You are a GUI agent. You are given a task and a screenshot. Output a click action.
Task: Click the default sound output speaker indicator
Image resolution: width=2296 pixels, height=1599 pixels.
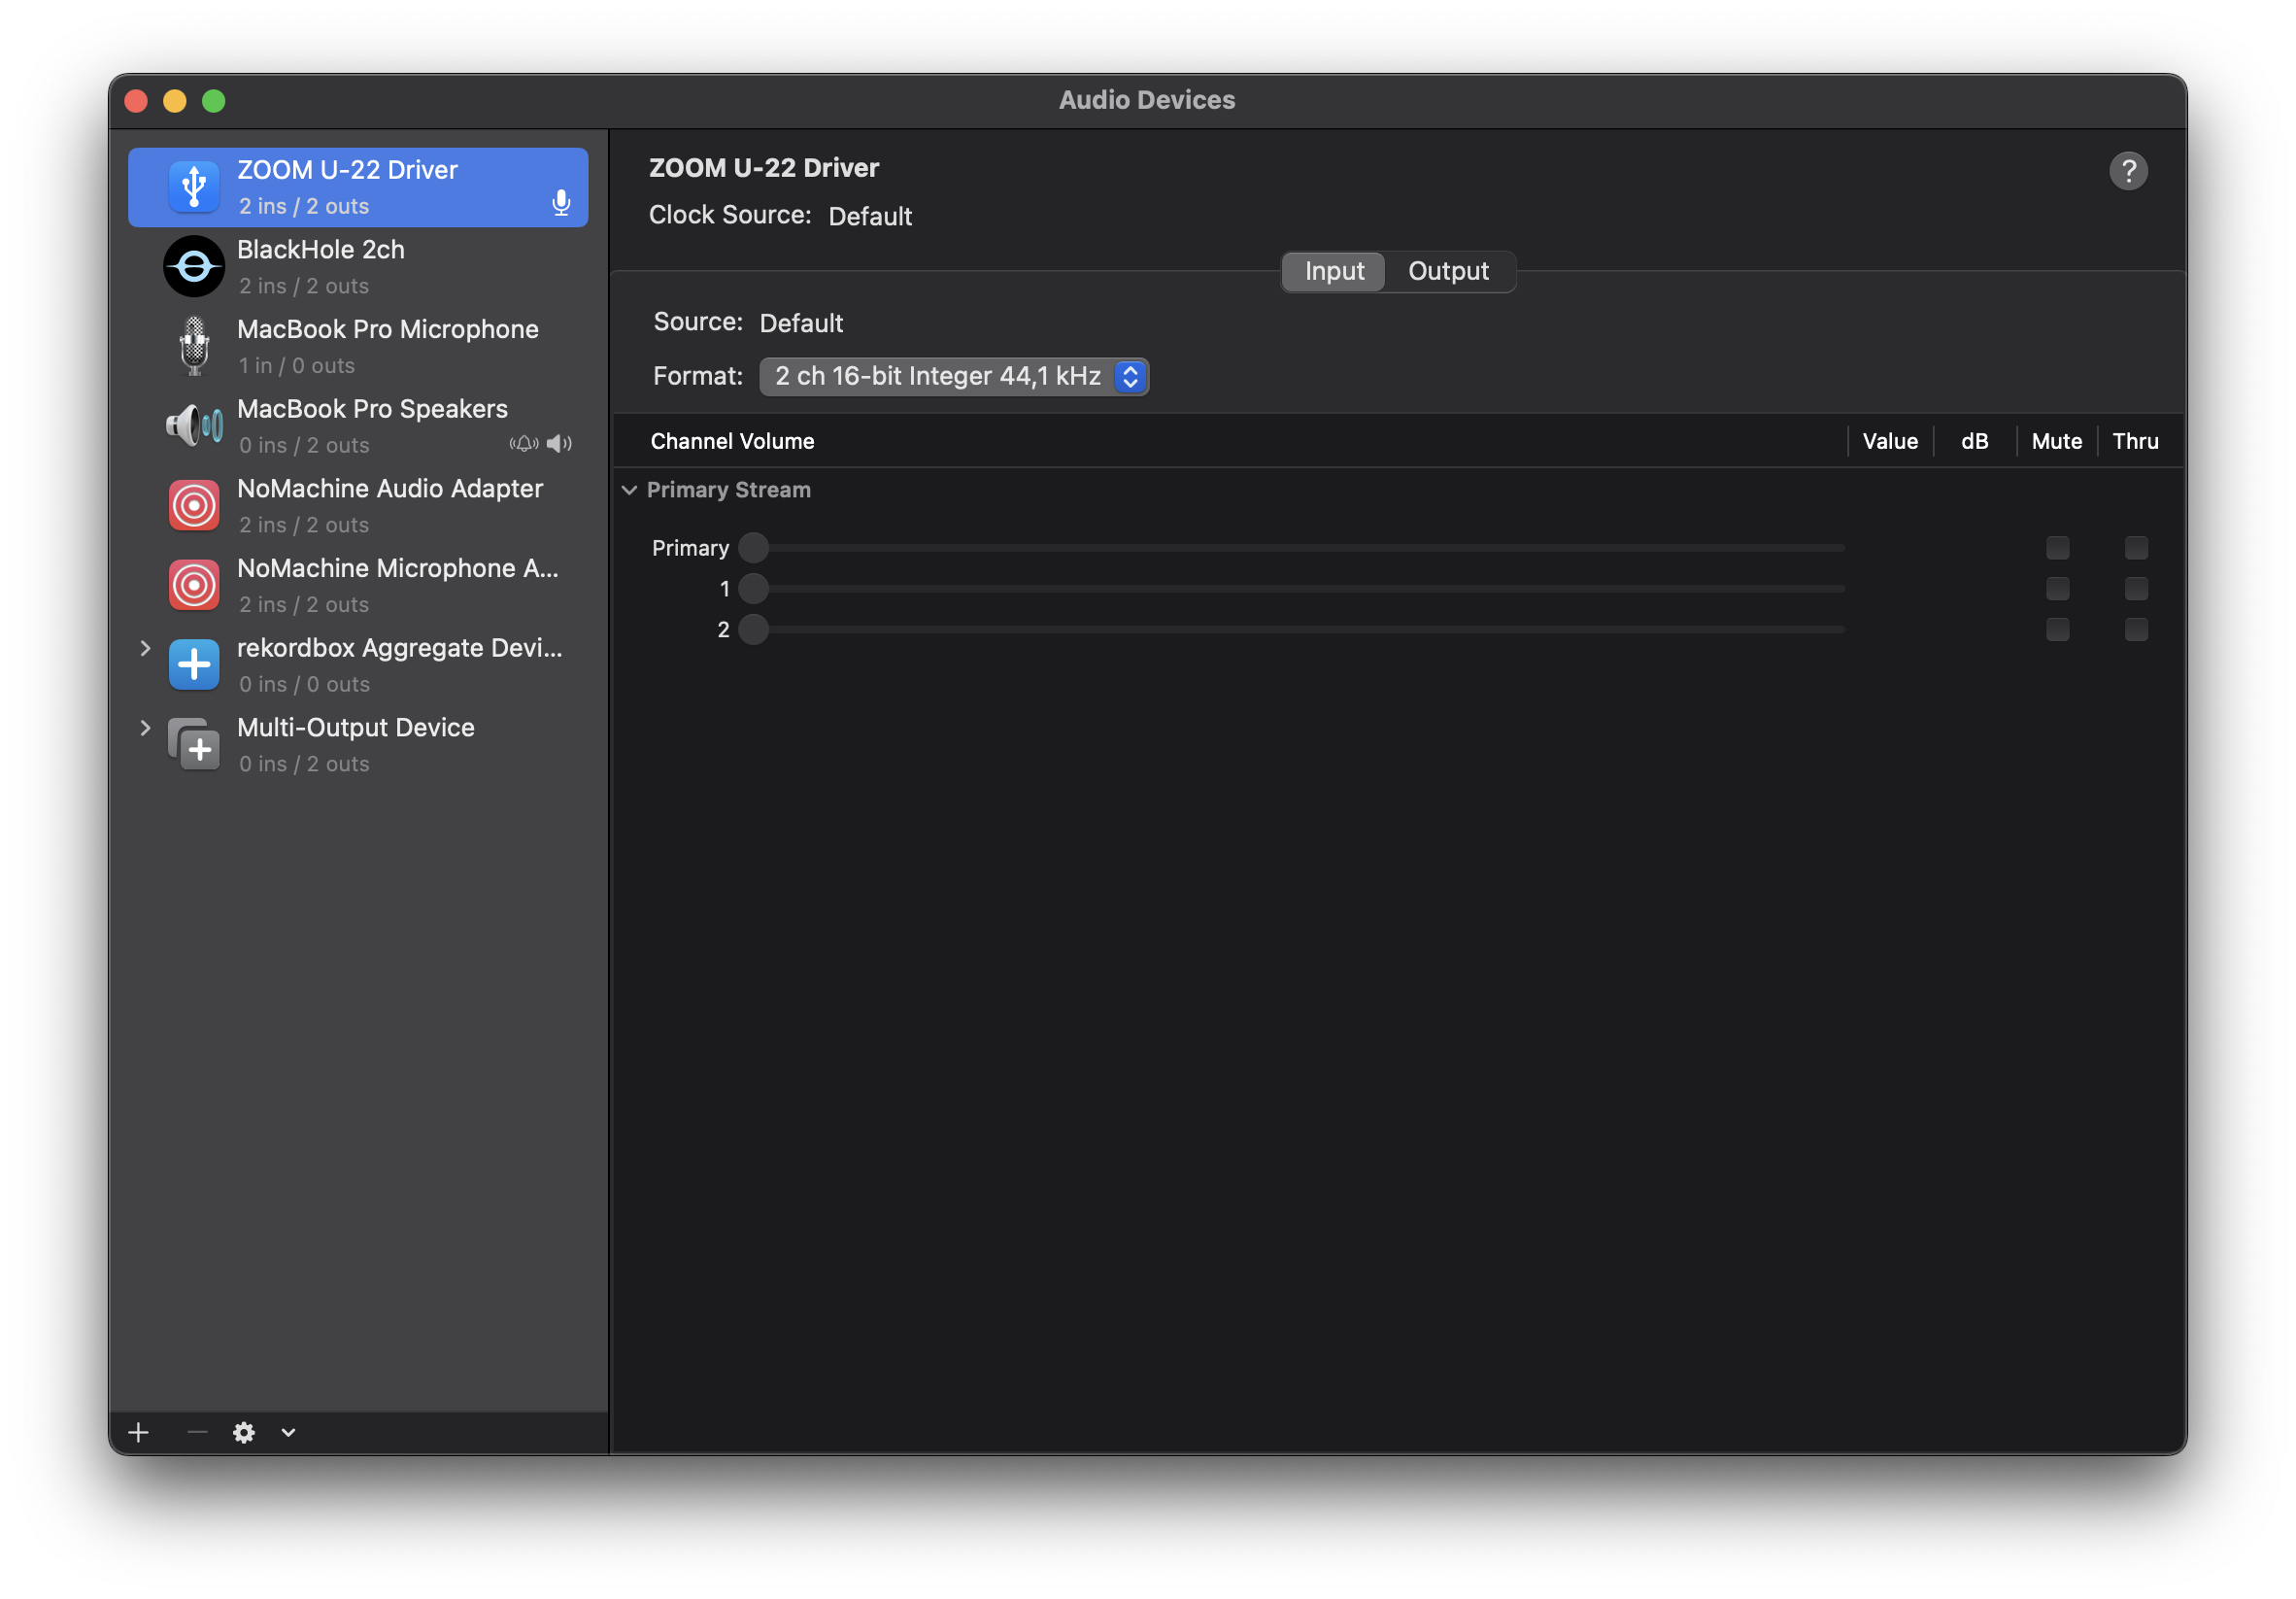(559, 444)
